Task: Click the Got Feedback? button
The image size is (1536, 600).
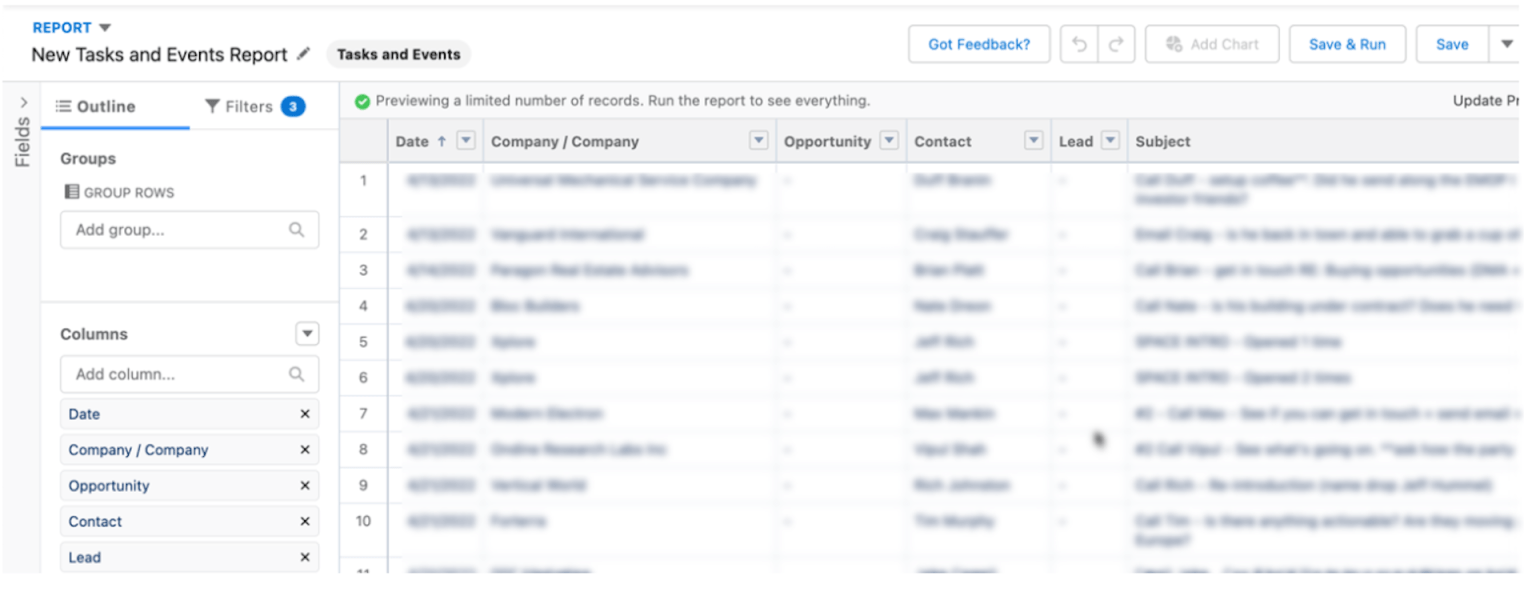Action: click(x=978, y=44)
